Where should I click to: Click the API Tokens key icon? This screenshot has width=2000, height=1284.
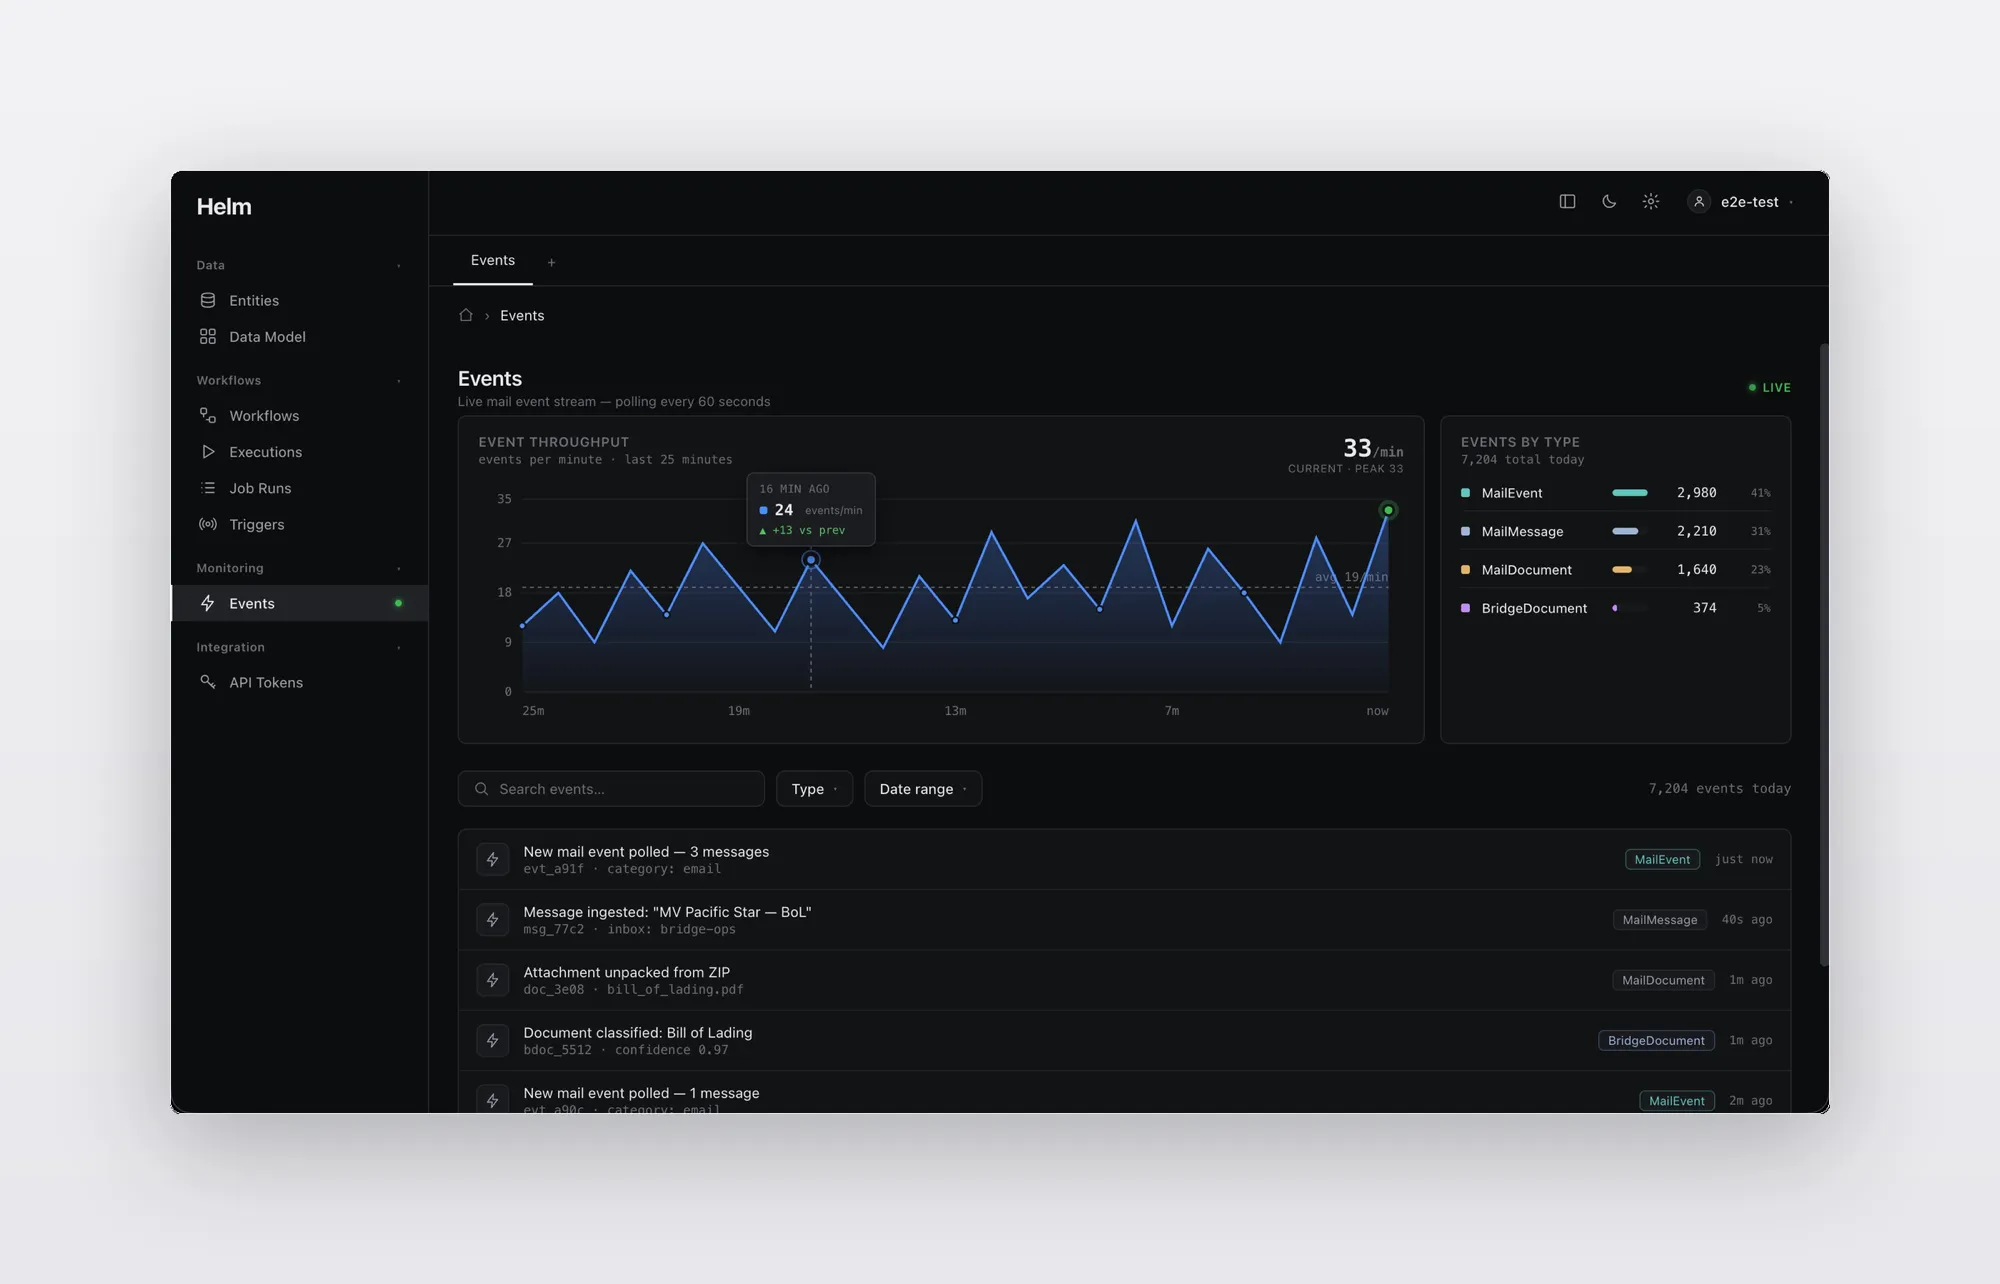pos(208,682)
